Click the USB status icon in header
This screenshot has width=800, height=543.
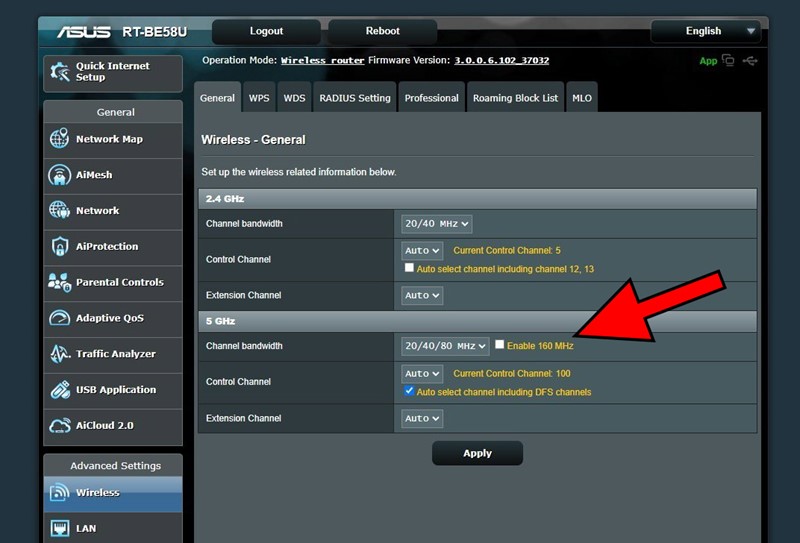751,61
